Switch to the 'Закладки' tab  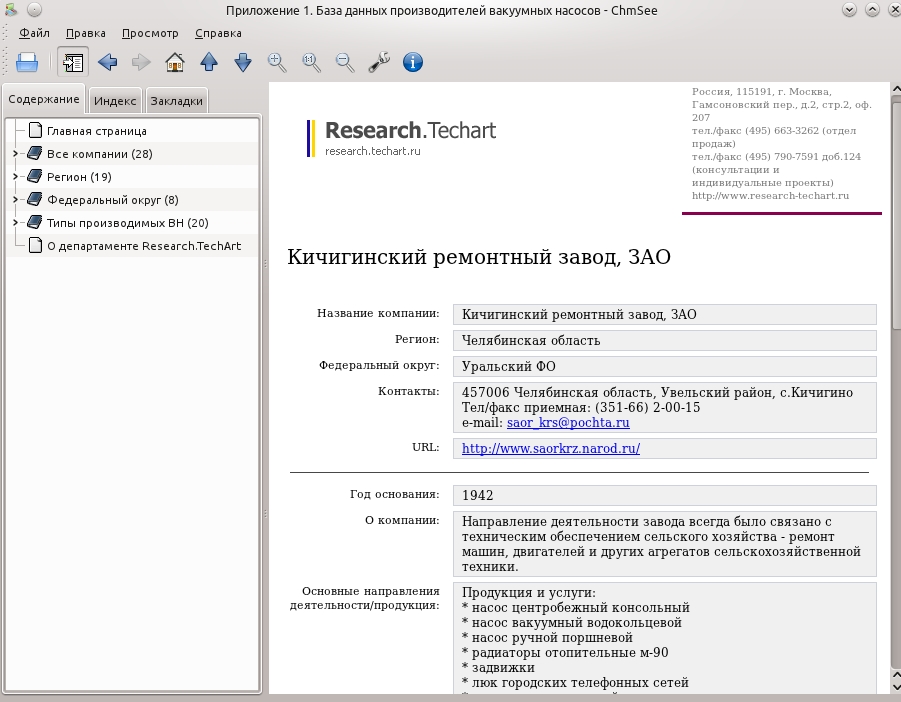pos(176,101)
